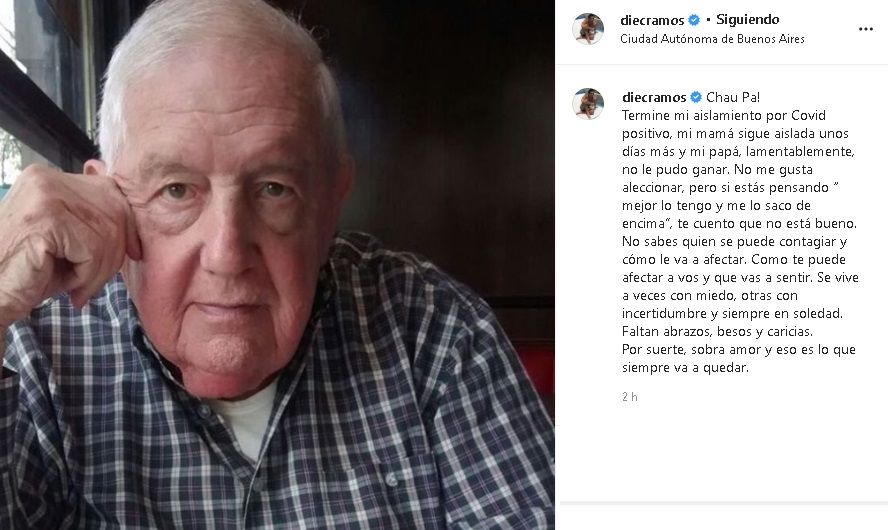The width and height of the screenshot is (888, 530).
Task: Click the Chau Pa! caption text
Action: (733, 97)
